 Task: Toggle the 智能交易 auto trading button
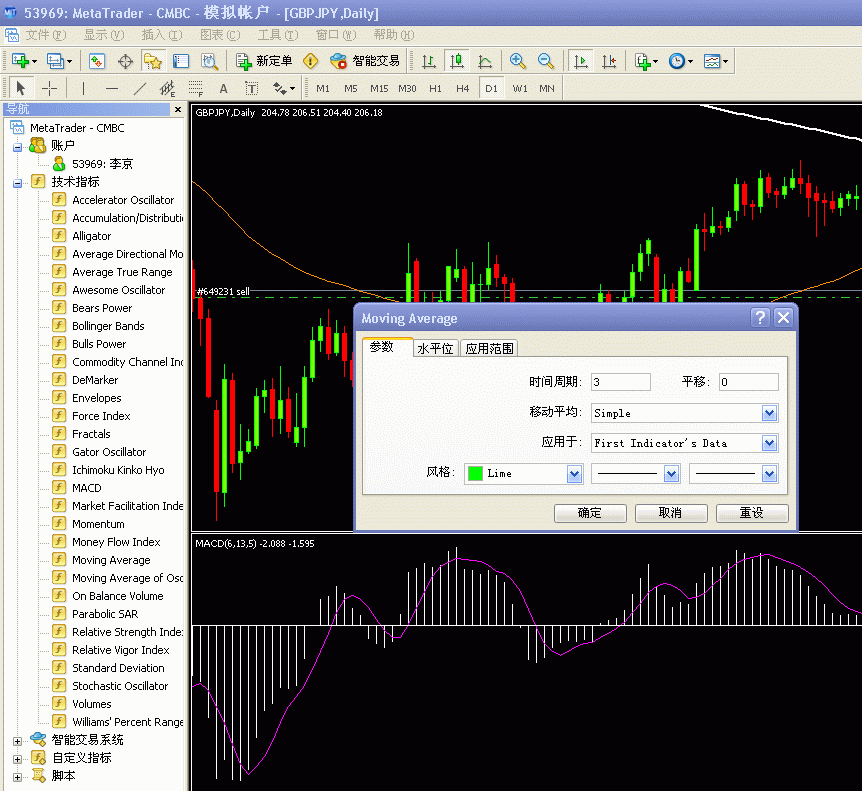365,61
